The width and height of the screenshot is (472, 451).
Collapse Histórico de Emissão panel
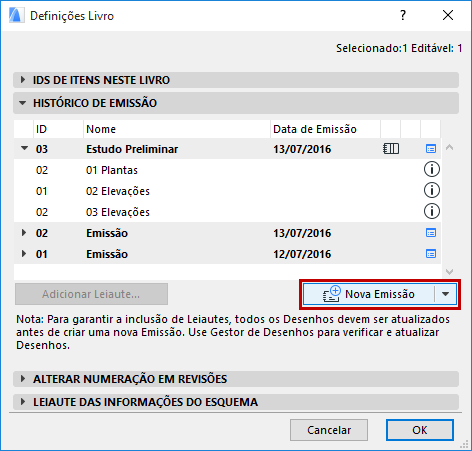click(x=22, y=103)
